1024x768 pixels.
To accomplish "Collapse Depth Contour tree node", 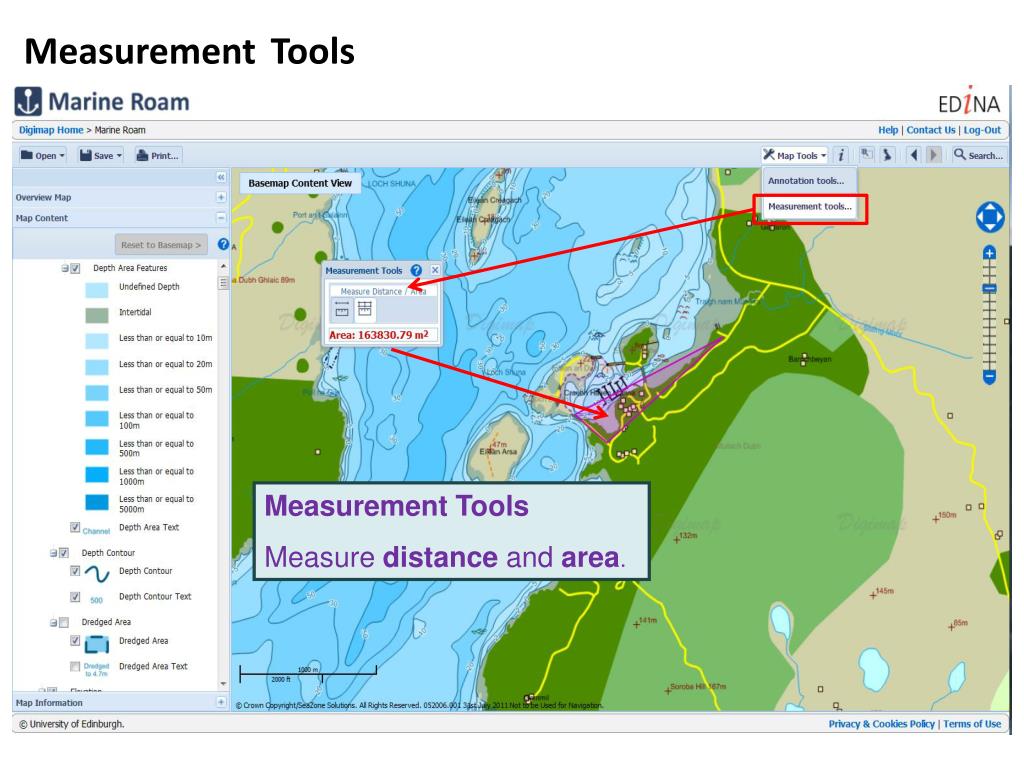I will (54, 553).
